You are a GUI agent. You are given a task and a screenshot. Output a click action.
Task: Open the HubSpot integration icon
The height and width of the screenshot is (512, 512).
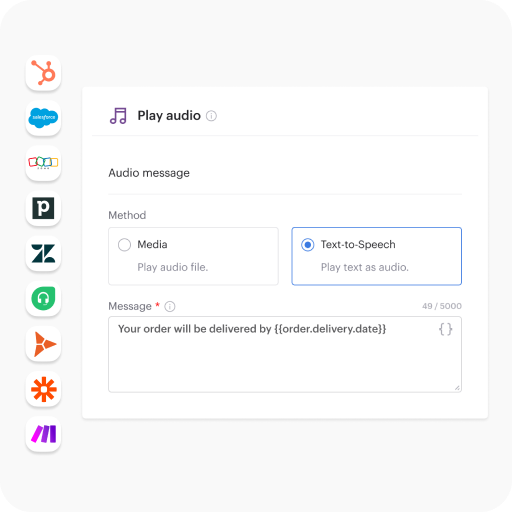(x=43, y=73)
